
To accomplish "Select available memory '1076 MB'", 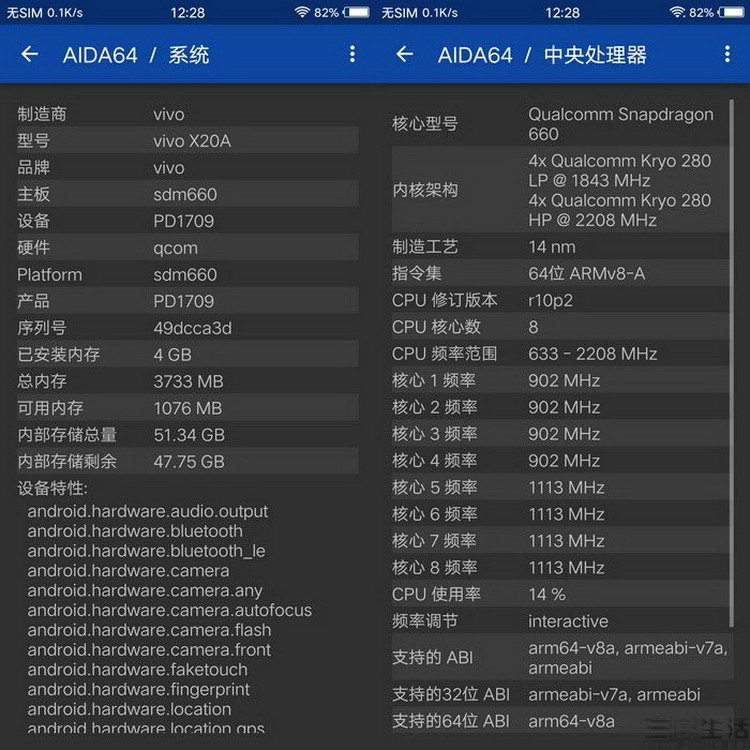I will pos(188,408).
